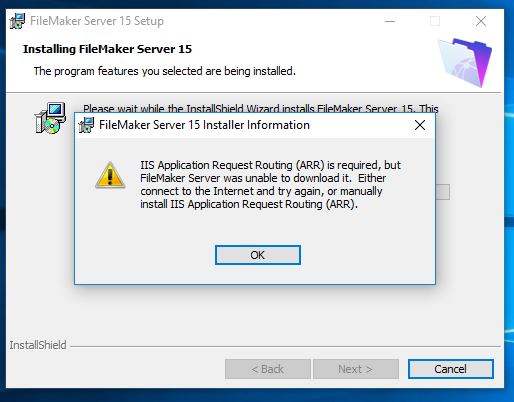
Task: Click the Installer Information dialog title text
Action: tap(204, 125)
